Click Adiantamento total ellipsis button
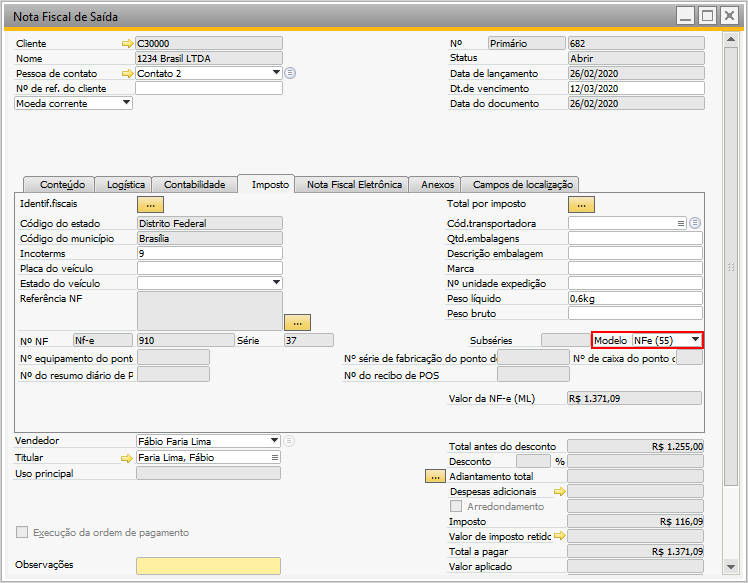The image size is (748, 583). 435,477
